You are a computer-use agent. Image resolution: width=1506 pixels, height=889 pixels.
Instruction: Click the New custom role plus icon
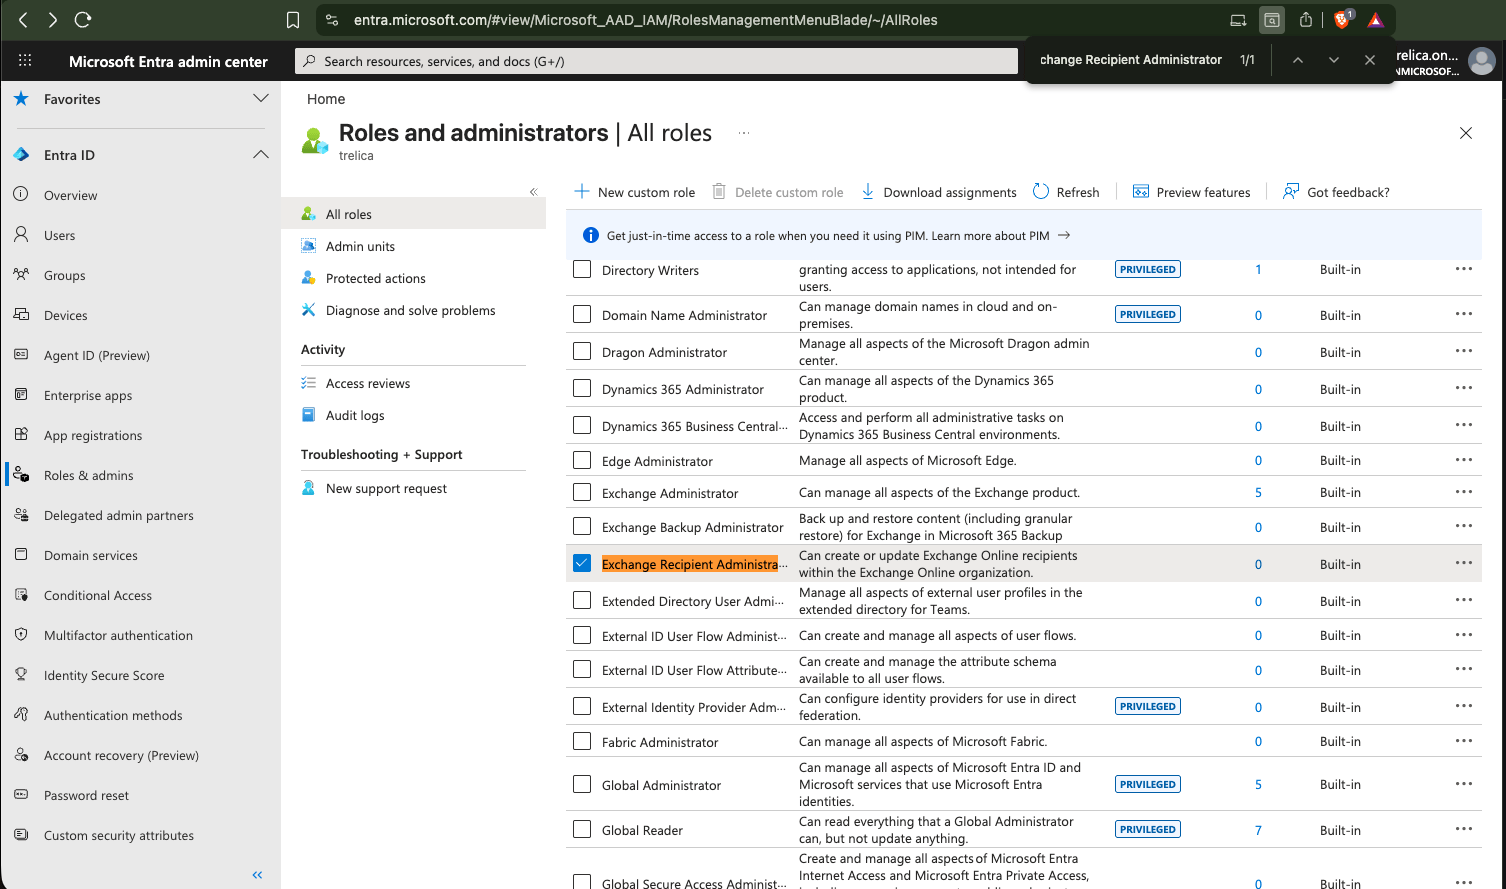(x=582, y=191)
